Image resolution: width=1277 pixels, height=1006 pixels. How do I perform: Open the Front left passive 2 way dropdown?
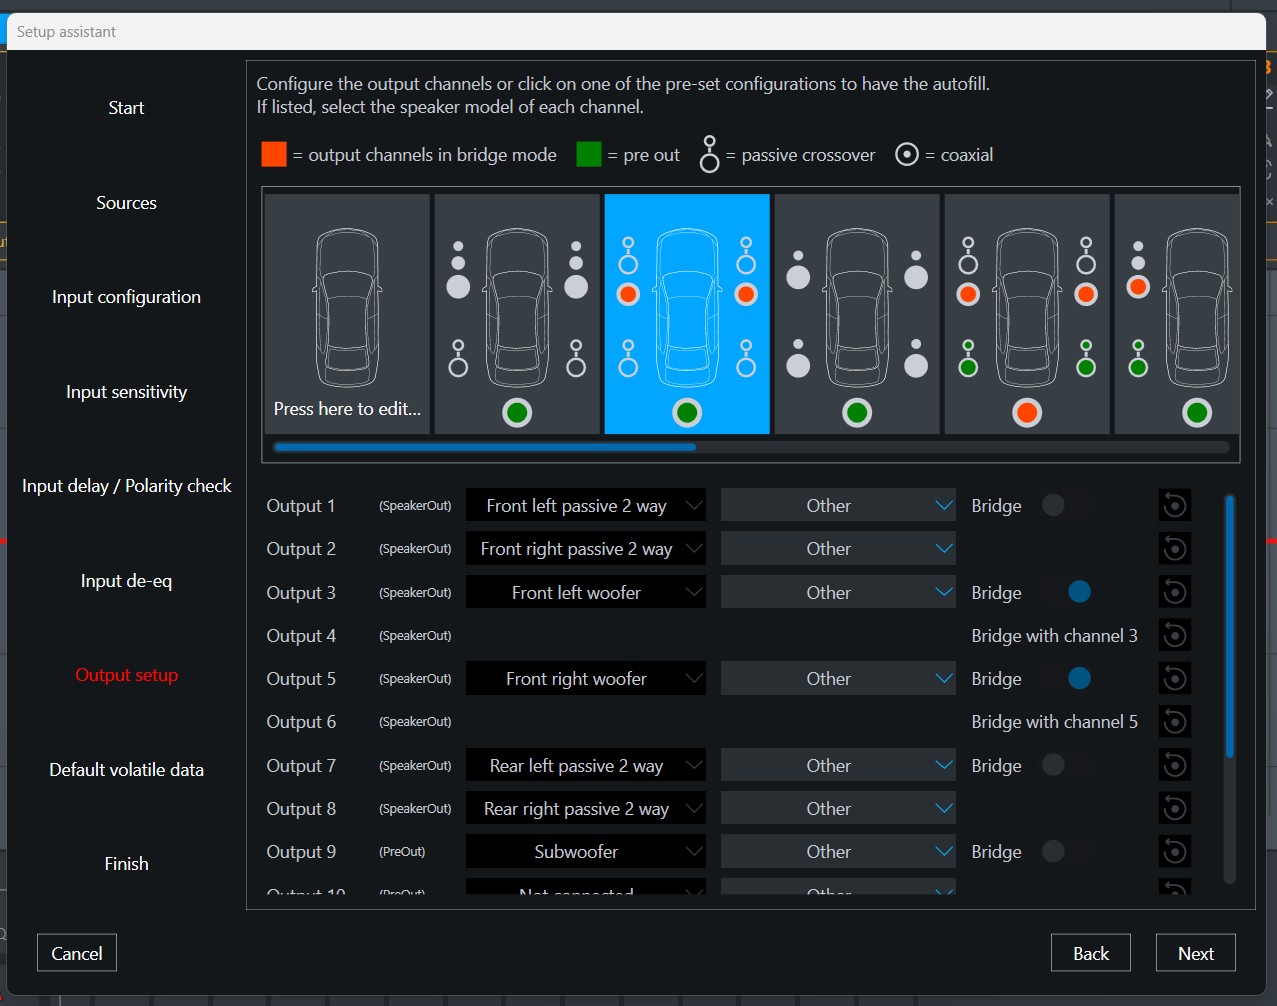point(586,506)
